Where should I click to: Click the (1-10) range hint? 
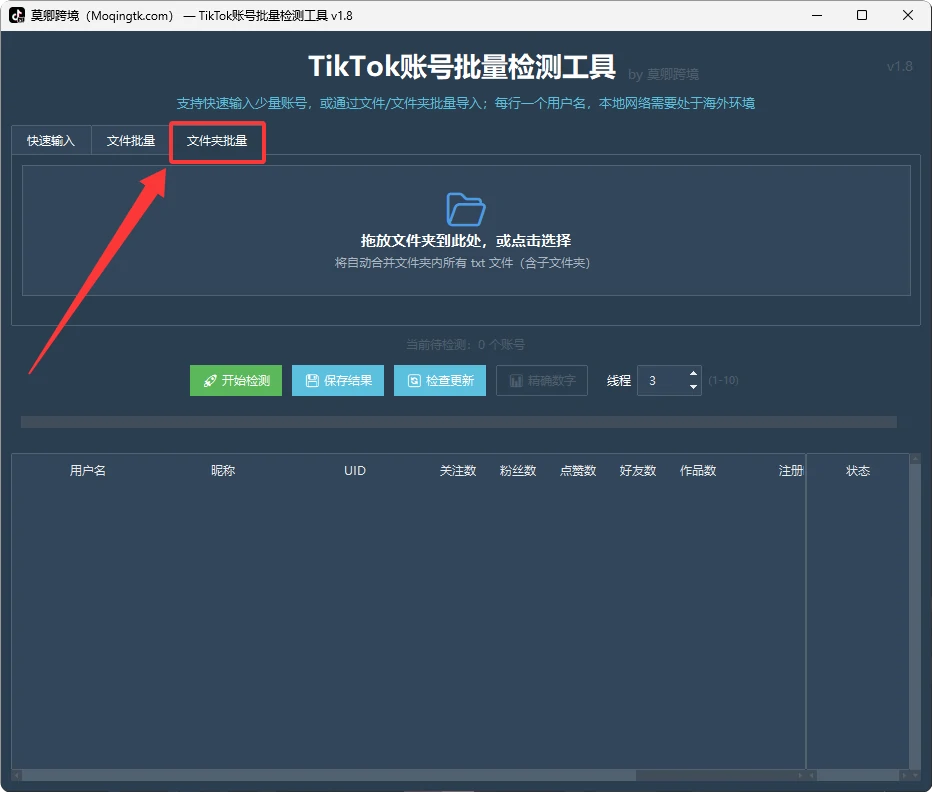[x=723, y=381]
